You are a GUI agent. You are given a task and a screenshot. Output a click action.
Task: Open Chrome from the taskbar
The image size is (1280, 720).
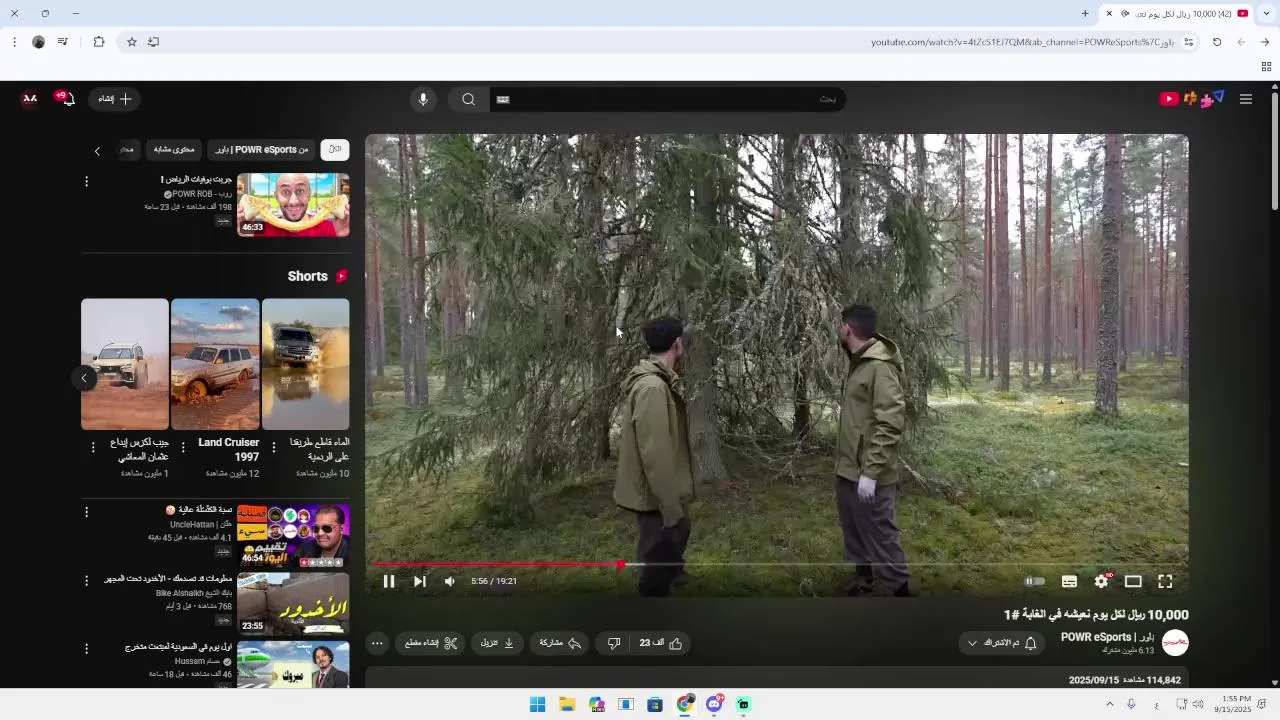(x=685, y=704)
